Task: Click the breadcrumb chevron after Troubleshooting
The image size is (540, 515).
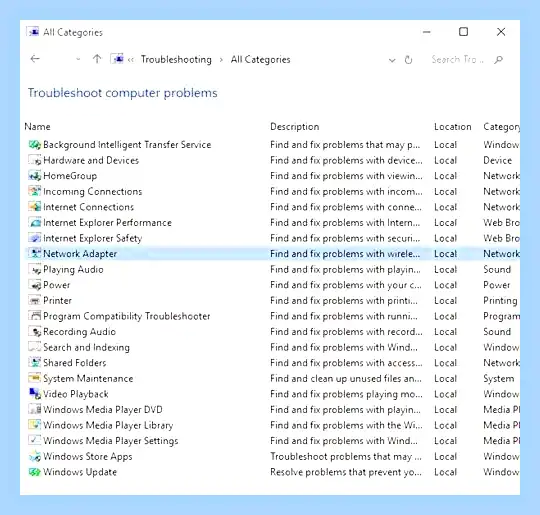Action: click(x=221, y=60)
